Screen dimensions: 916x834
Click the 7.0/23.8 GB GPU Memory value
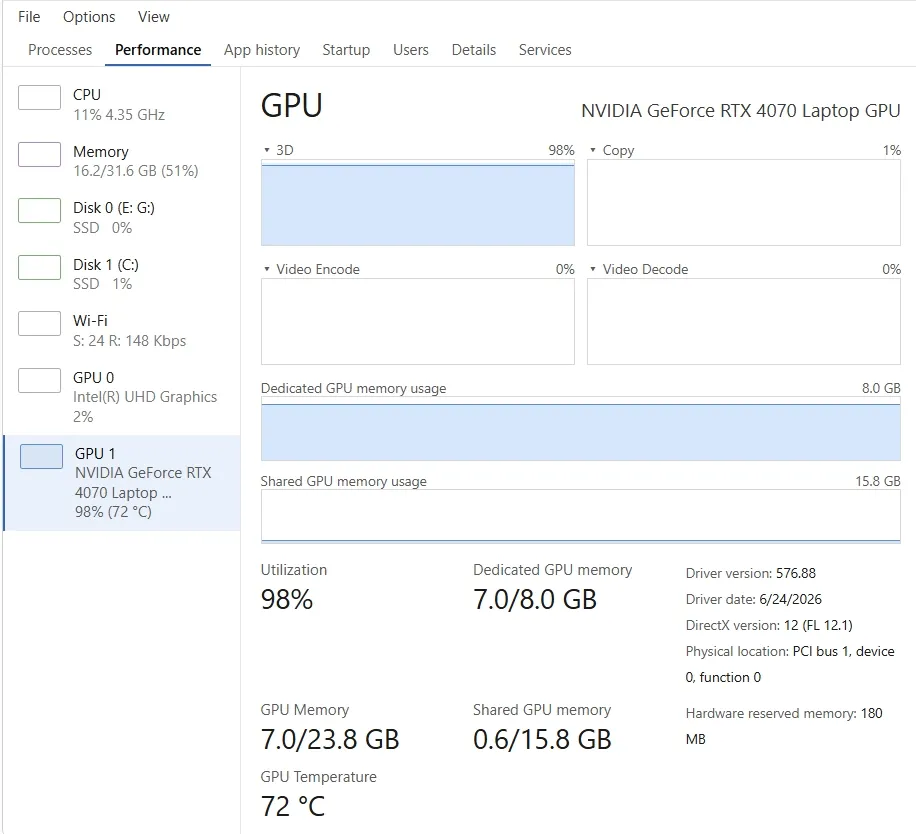(330, 740)
